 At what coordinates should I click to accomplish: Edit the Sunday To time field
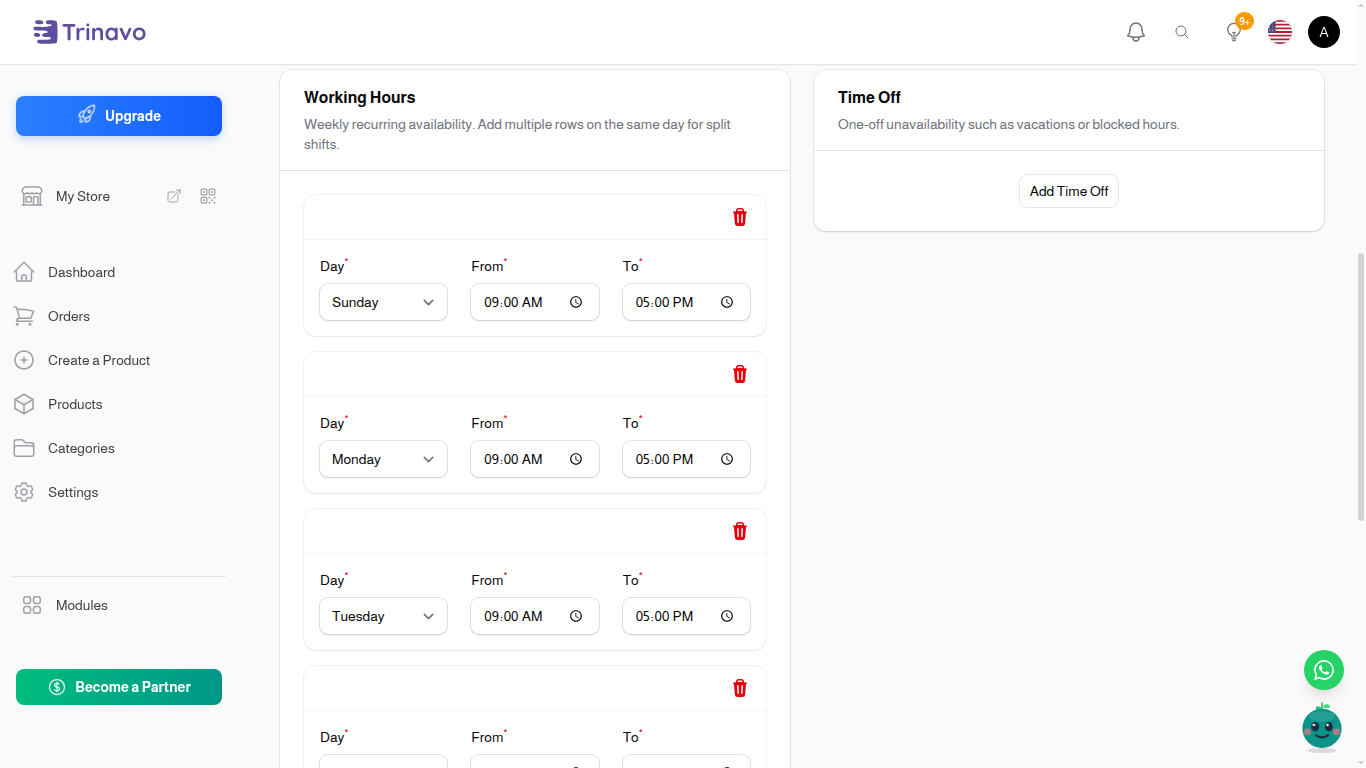686,302
